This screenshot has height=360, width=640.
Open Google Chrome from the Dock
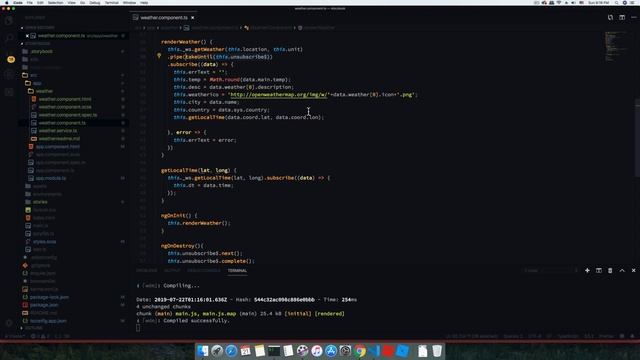(x=360, y=351)
